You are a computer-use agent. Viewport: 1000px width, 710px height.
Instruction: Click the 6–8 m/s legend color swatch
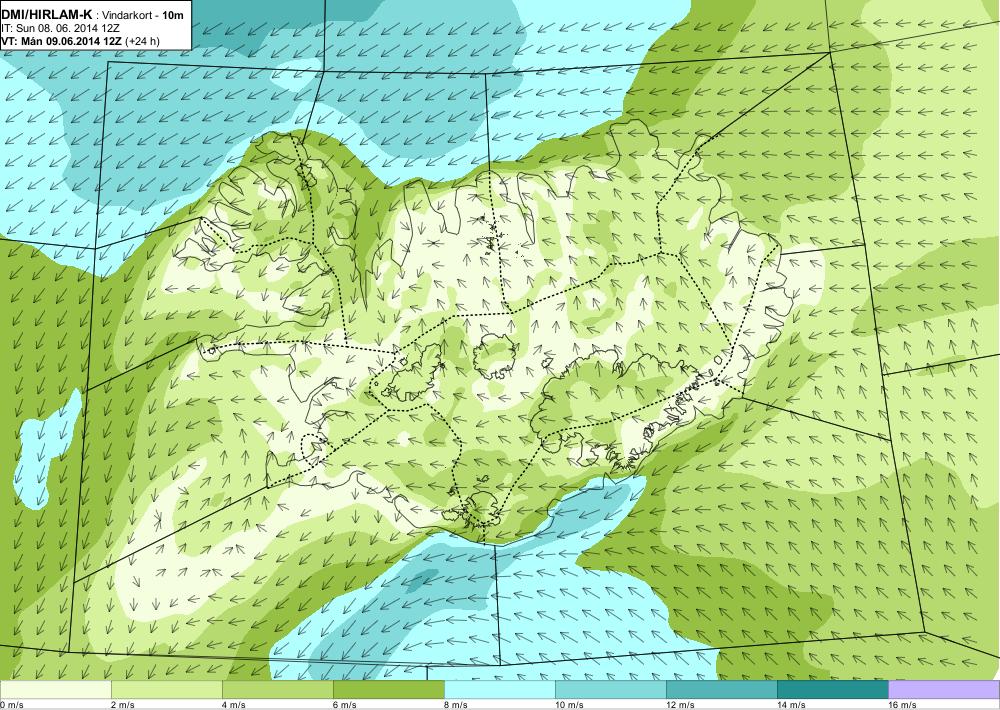[389, 690]
